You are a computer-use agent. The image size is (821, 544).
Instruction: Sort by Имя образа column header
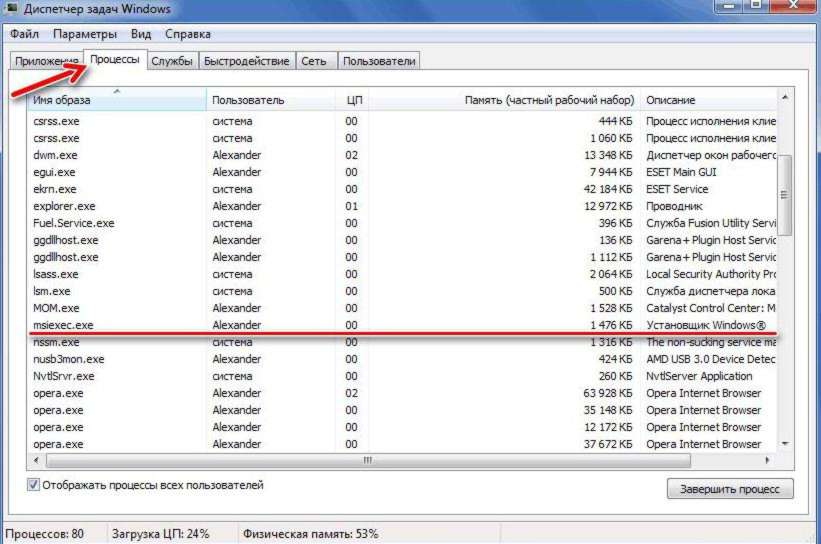[x=117, y=99]
